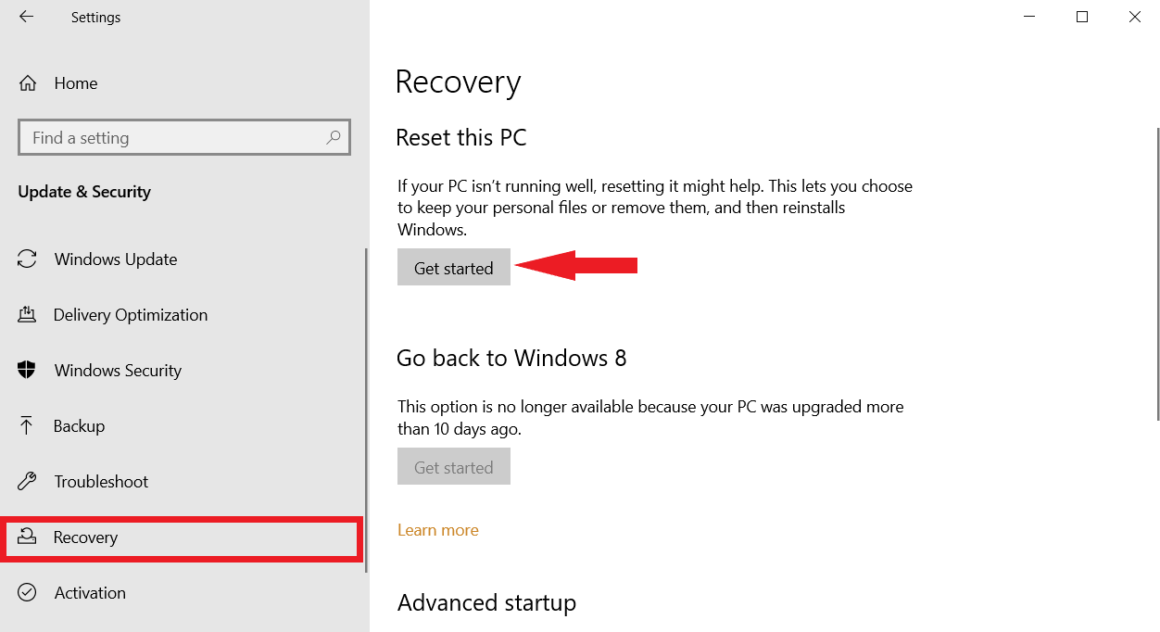
Task: Click Get started under Reset this PC
Action: [453, 267]
